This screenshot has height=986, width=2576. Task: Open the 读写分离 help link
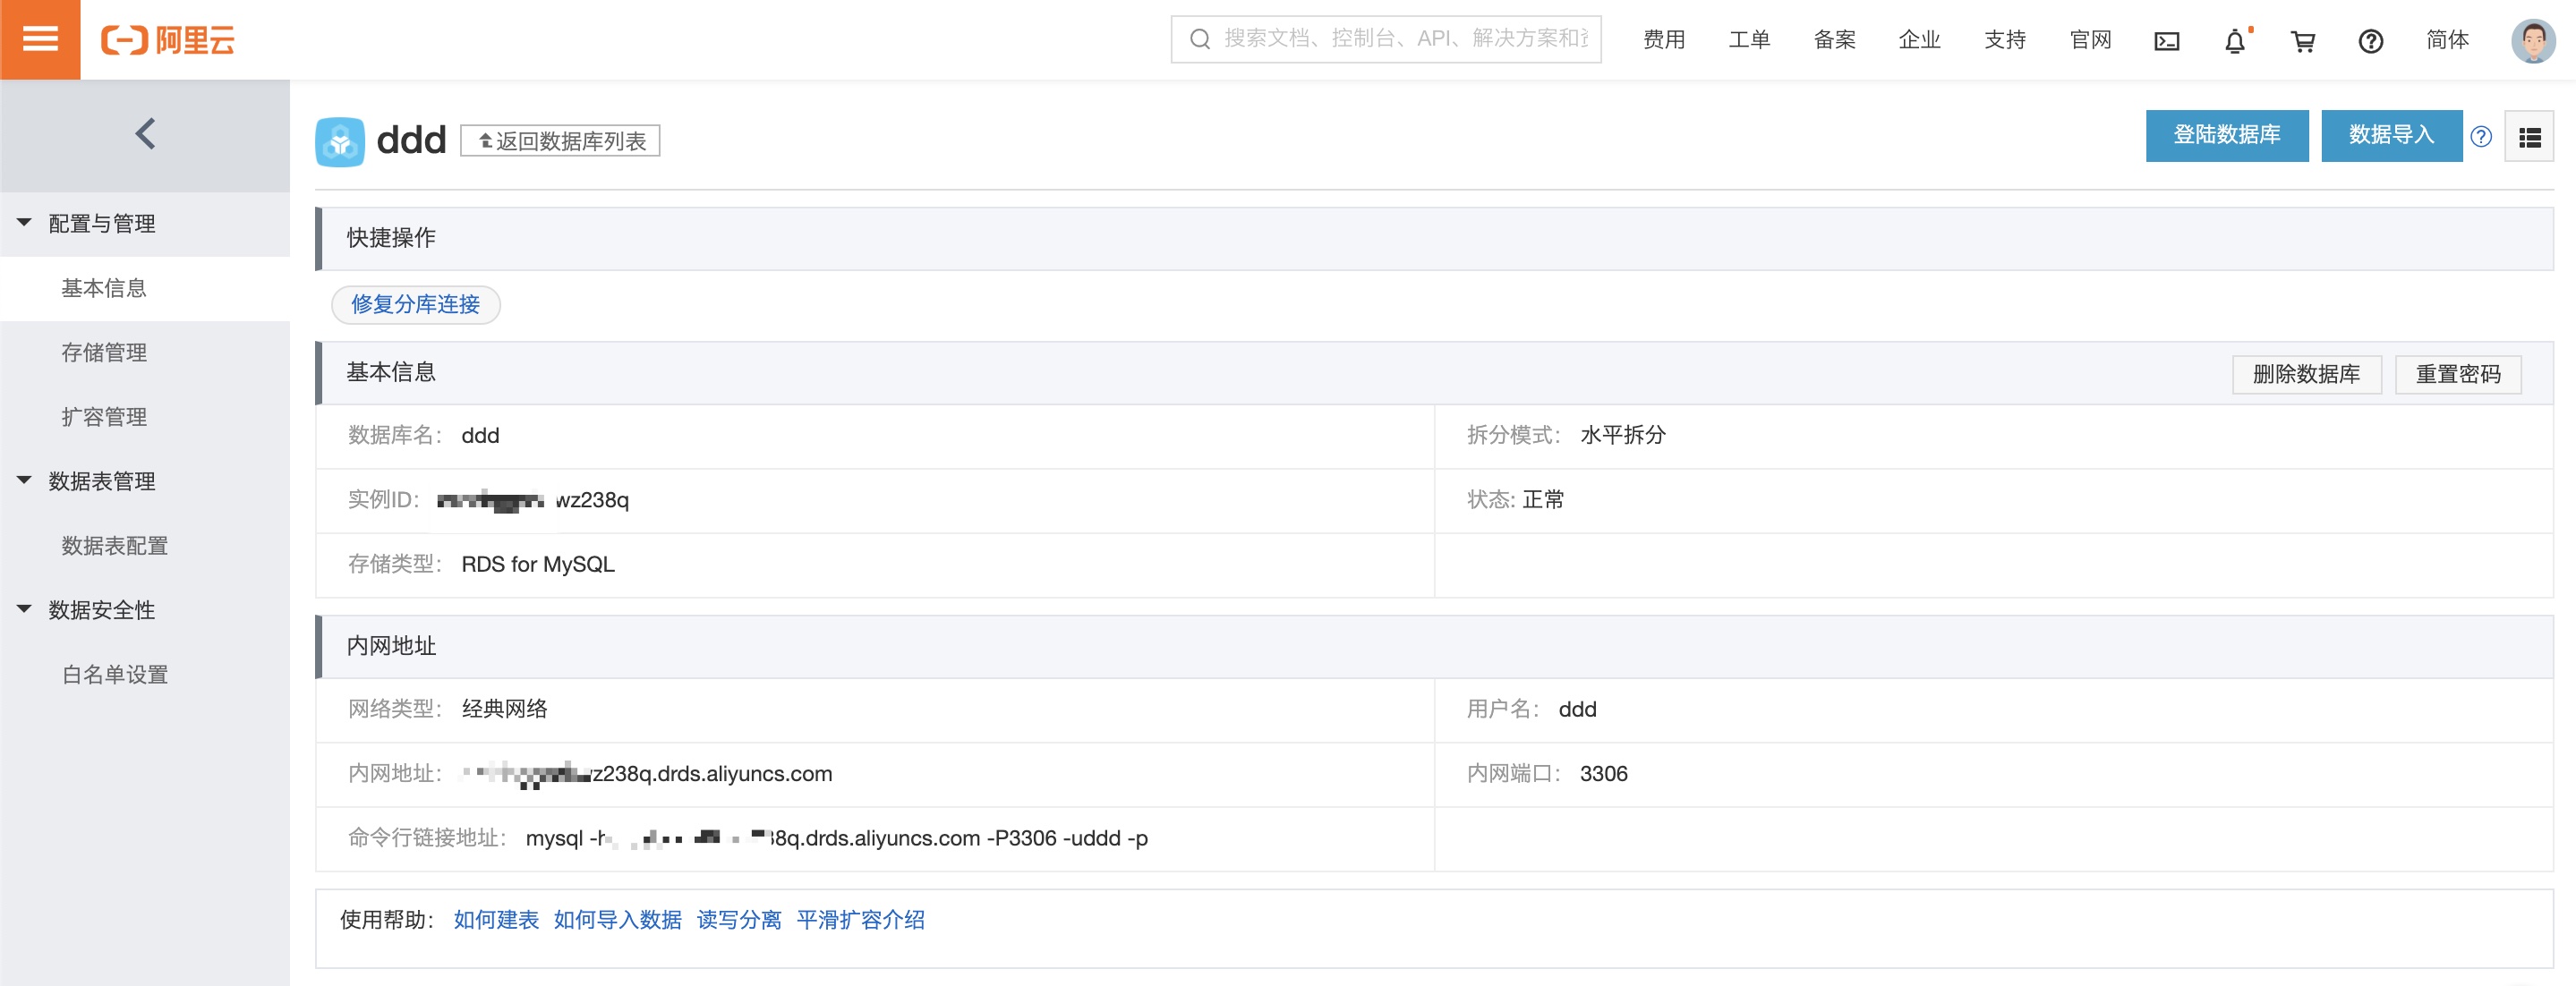739,919
